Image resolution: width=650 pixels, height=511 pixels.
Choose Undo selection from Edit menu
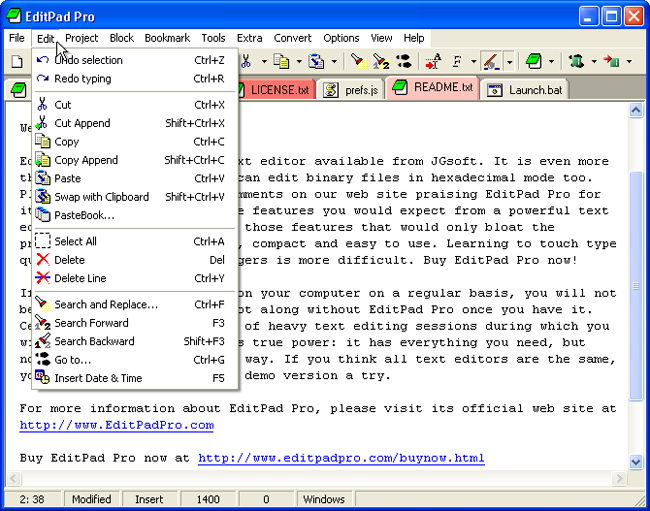pyautogui.click(x=88, y=60)
